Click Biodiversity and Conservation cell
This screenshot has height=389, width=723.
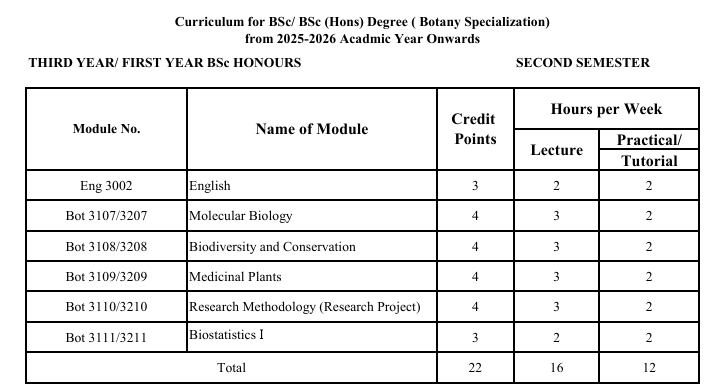[x=312, y=247]
